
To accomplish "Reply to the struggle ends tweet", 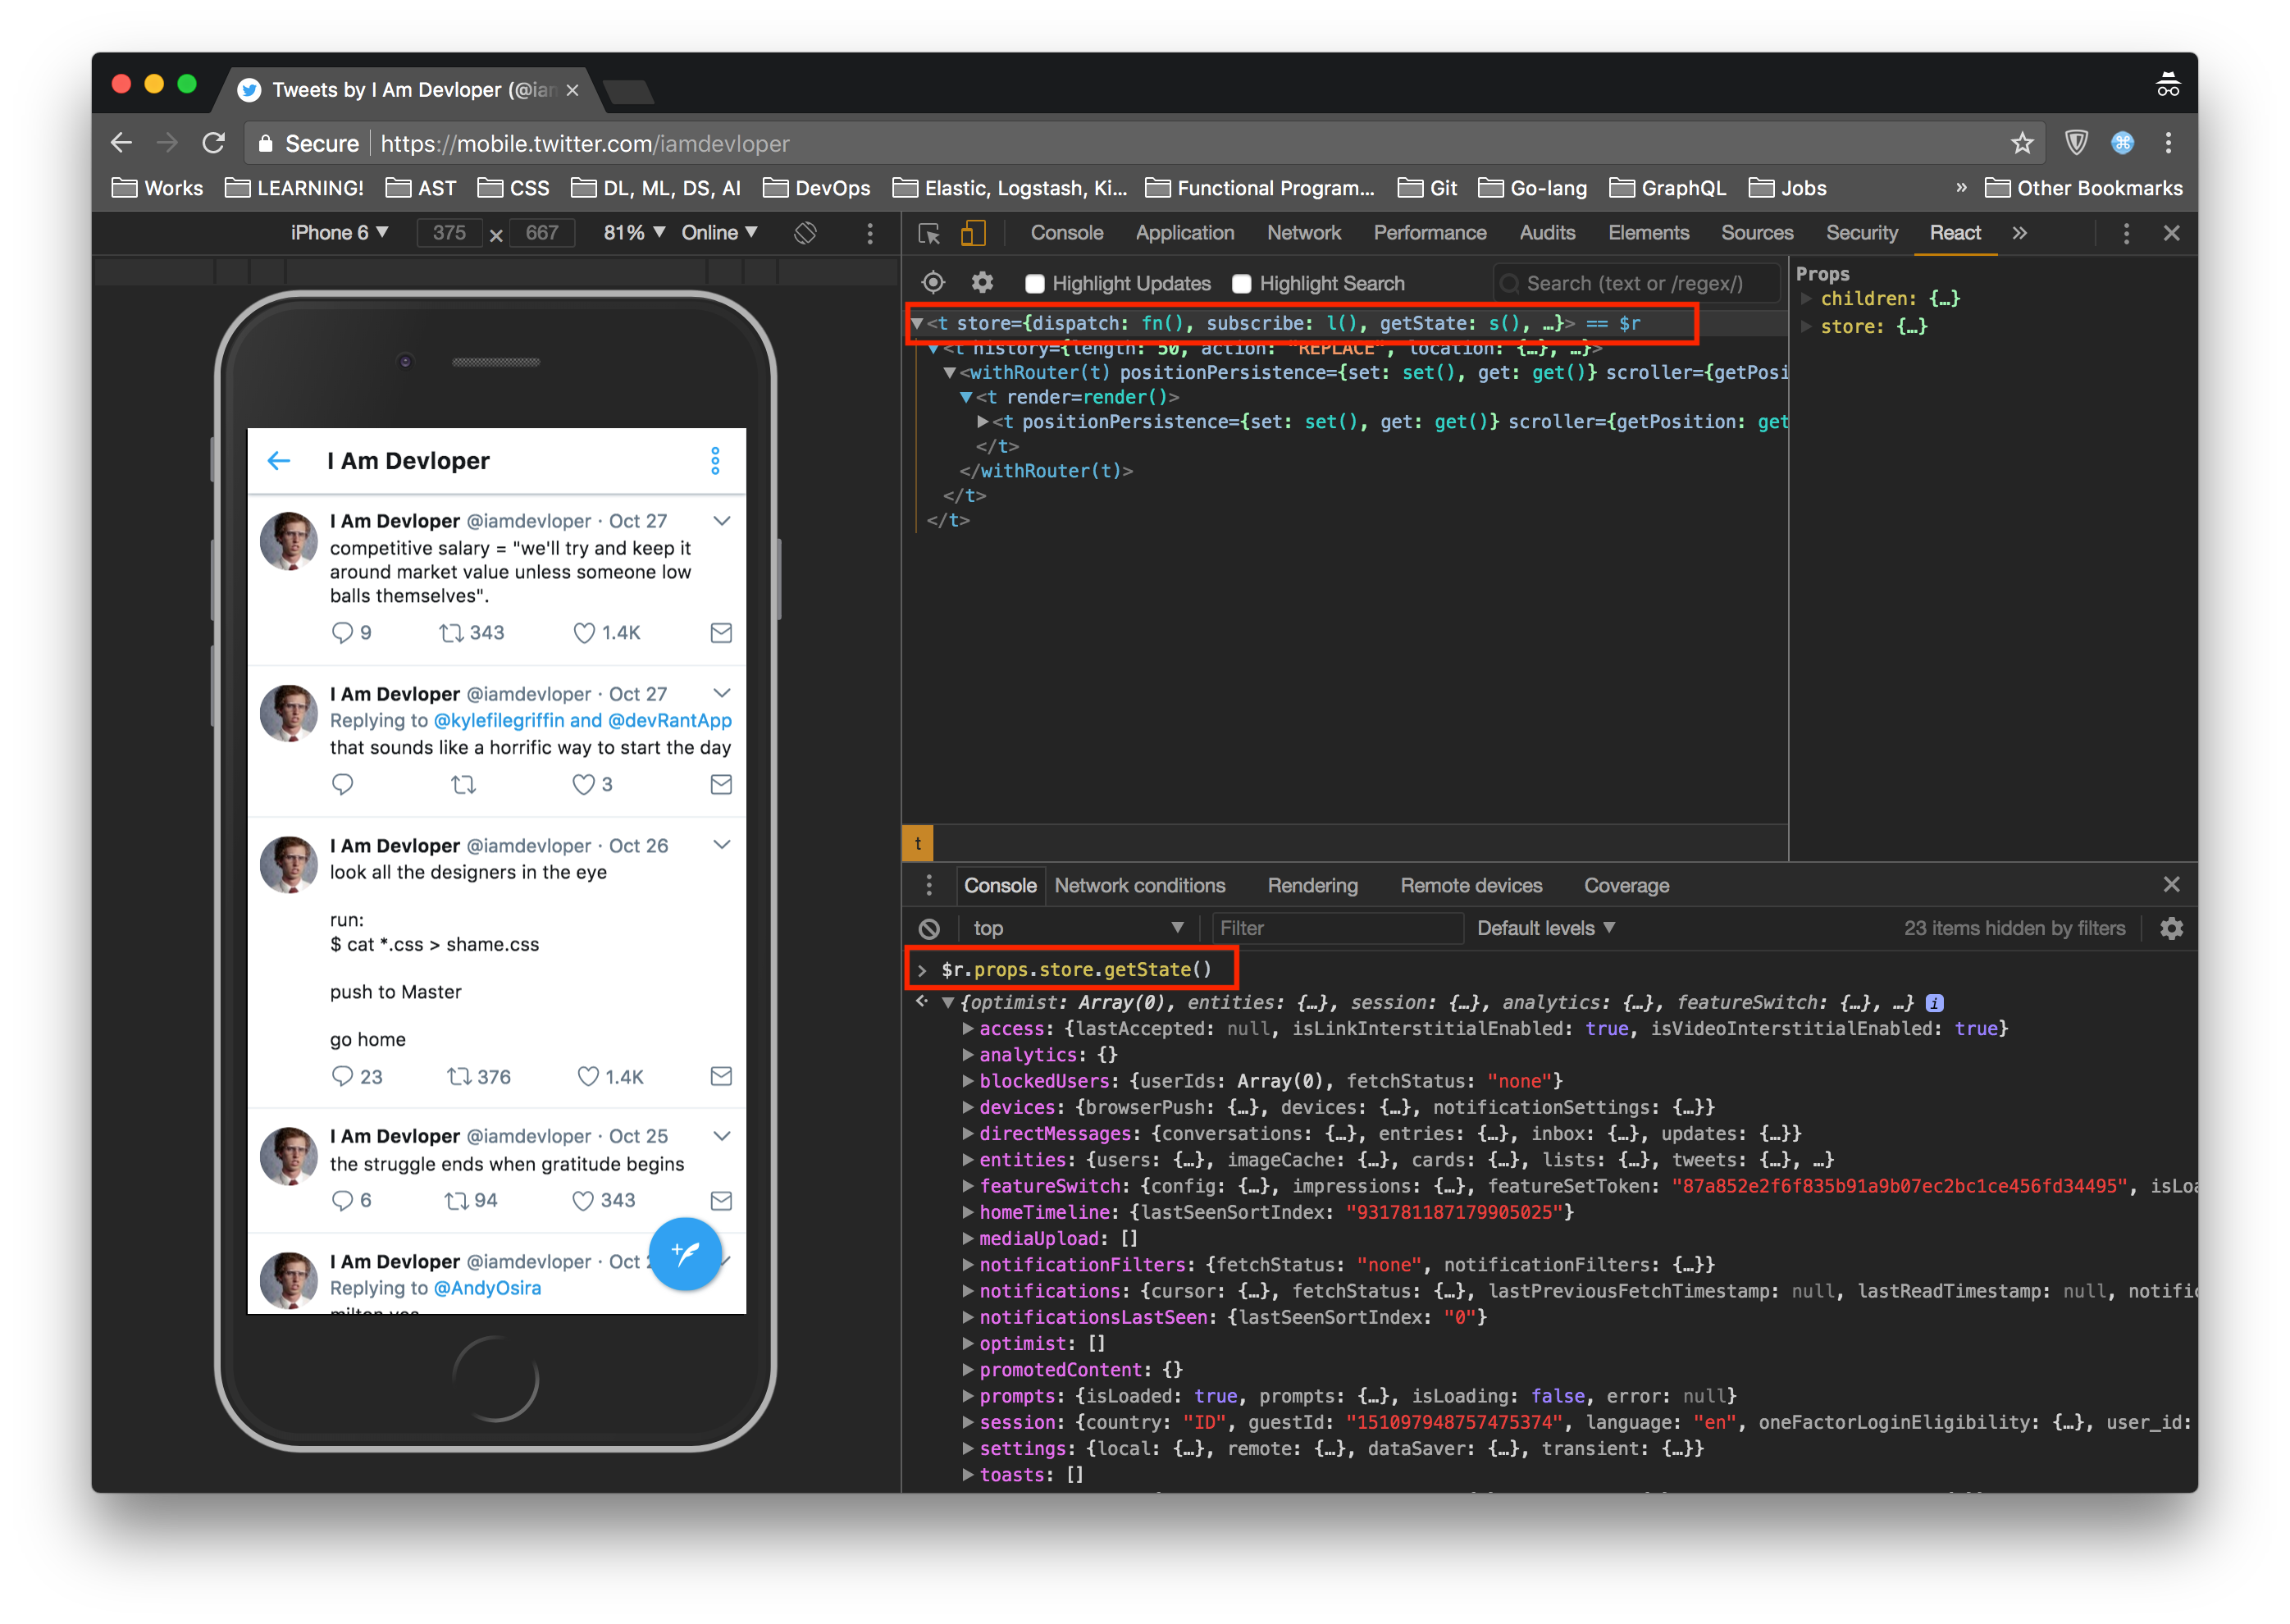I will [341, 1200].
